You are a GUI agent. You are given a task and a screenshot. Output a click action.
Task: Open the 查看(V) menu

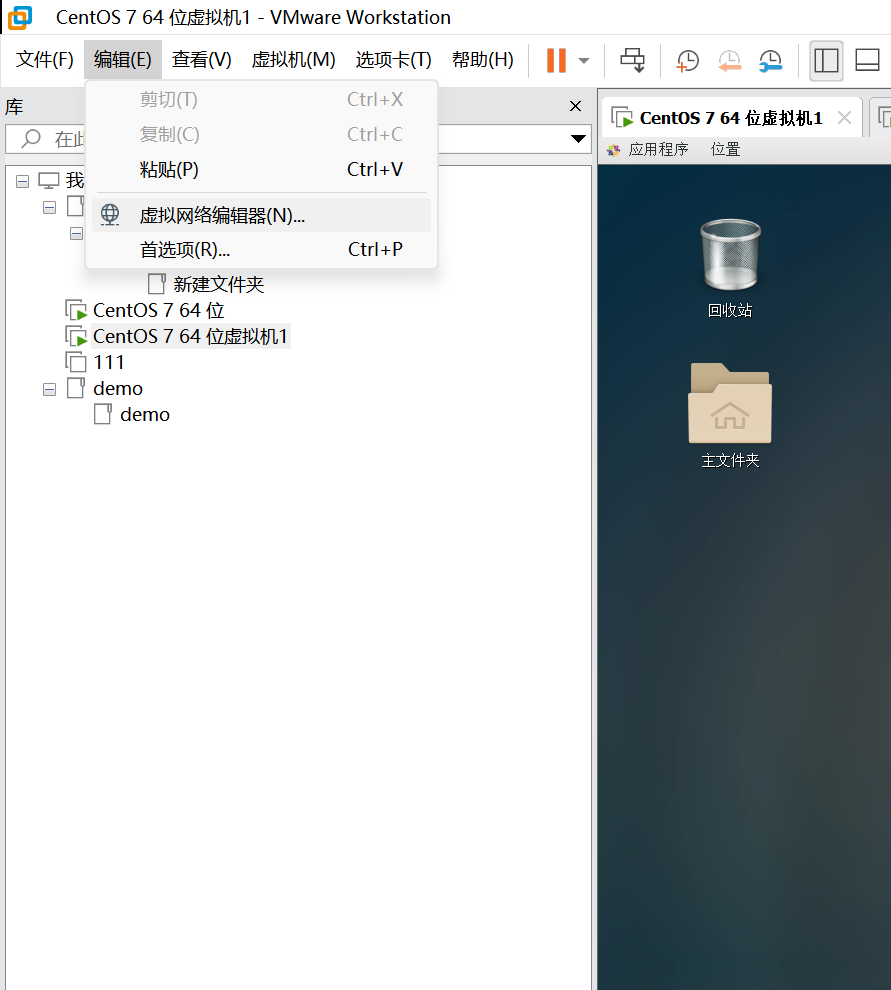[201, 59]
